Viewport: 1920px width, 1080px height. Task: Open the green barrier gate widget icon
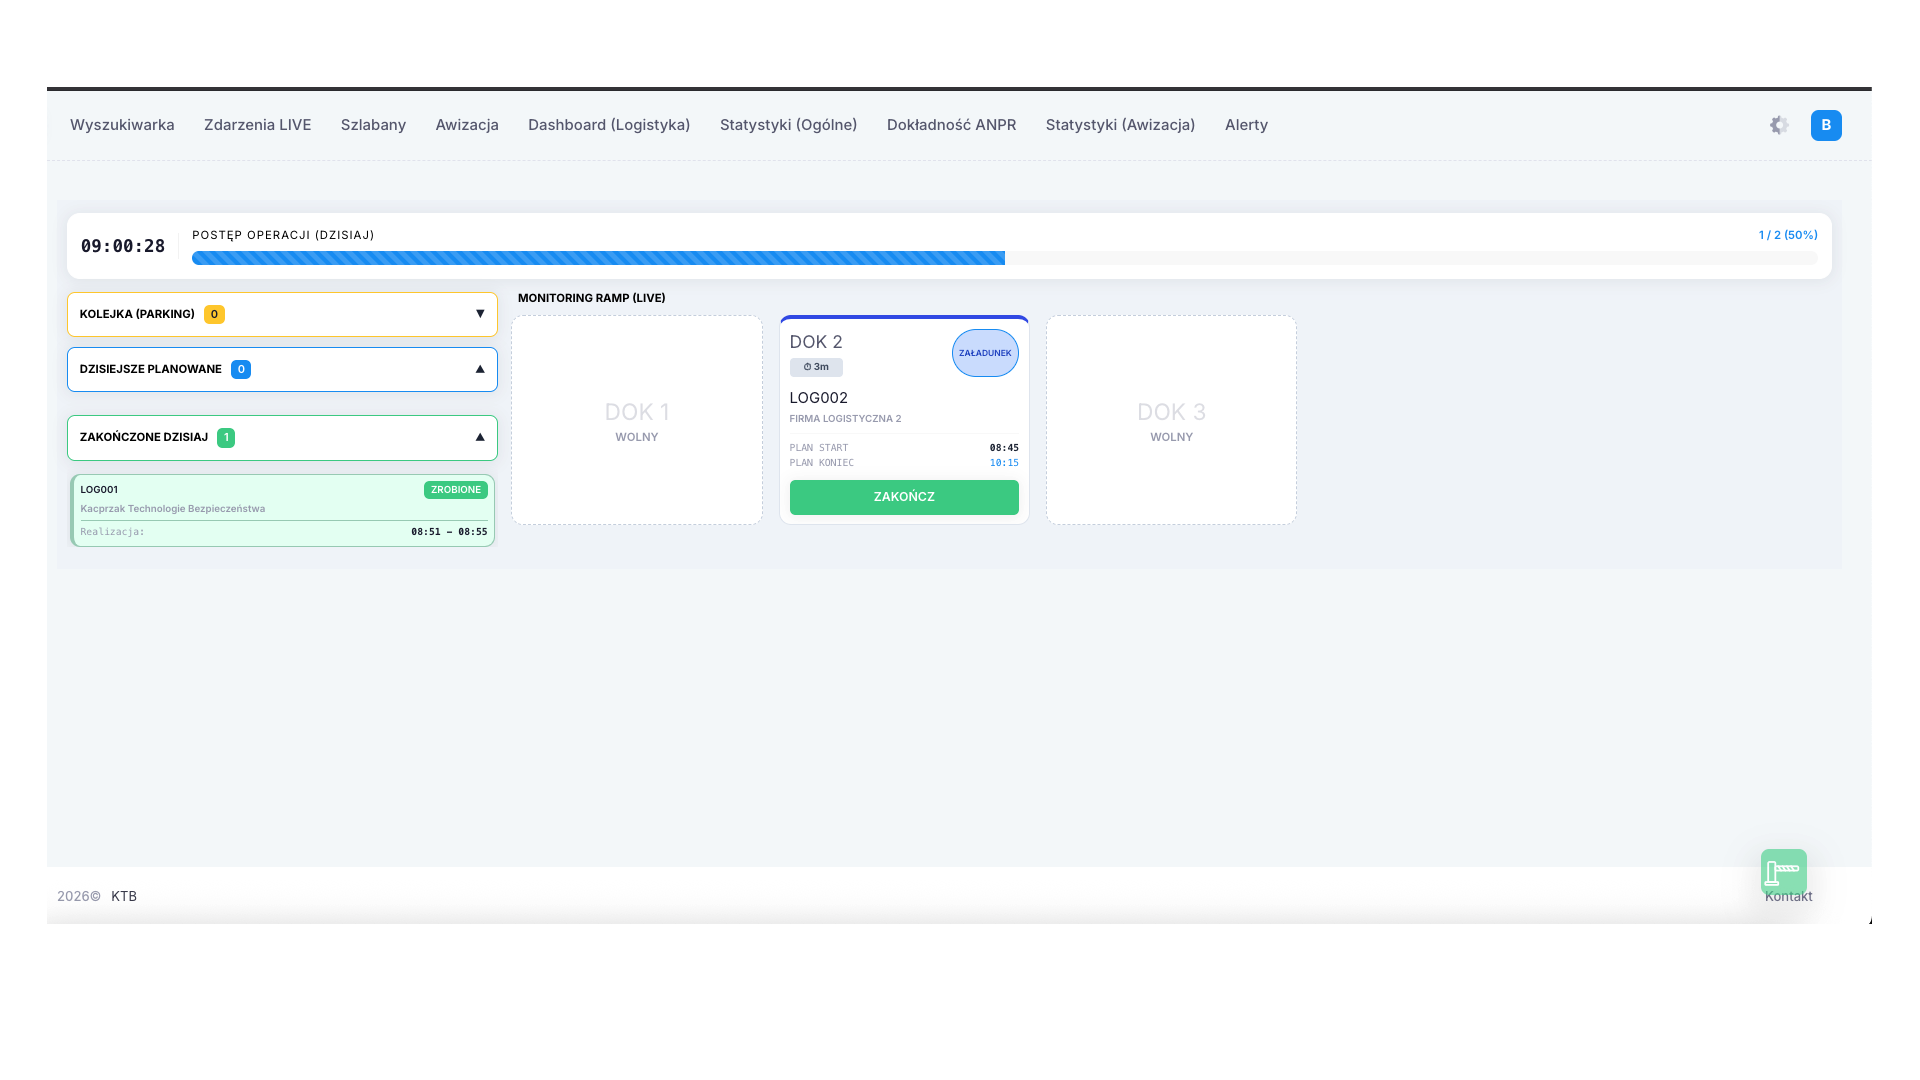click(1784, 872)
